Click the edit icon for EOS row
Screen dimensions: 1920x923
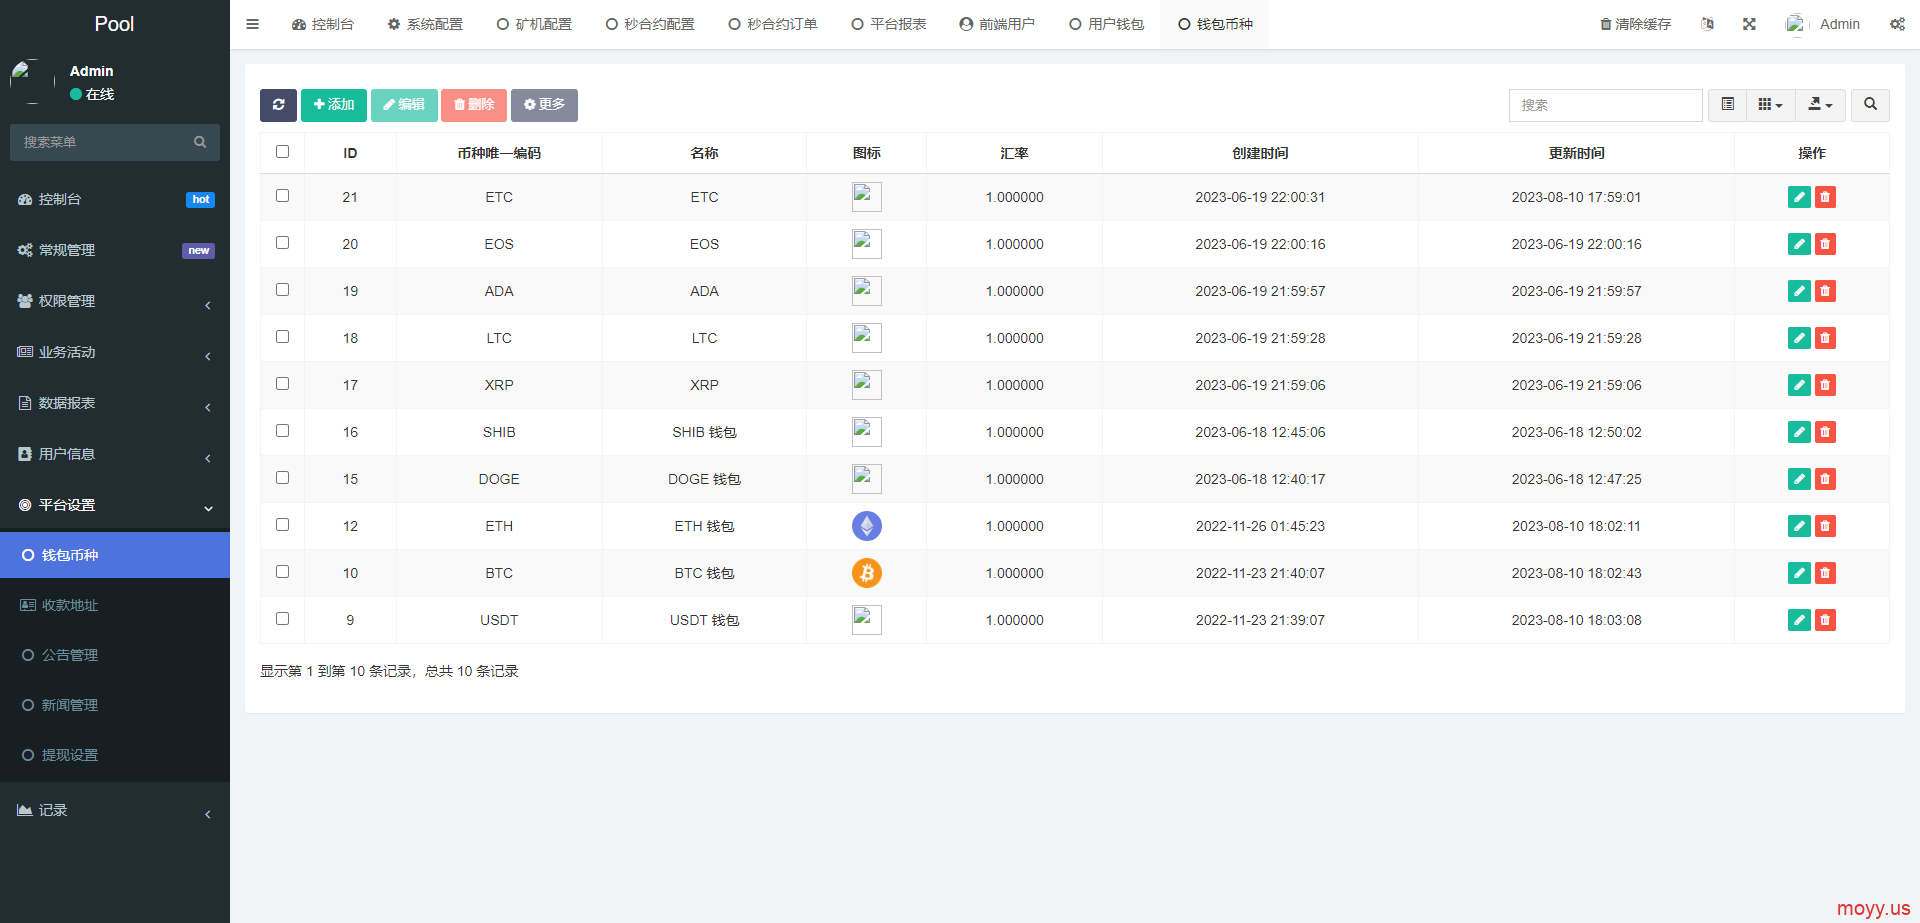point(1799,244)
